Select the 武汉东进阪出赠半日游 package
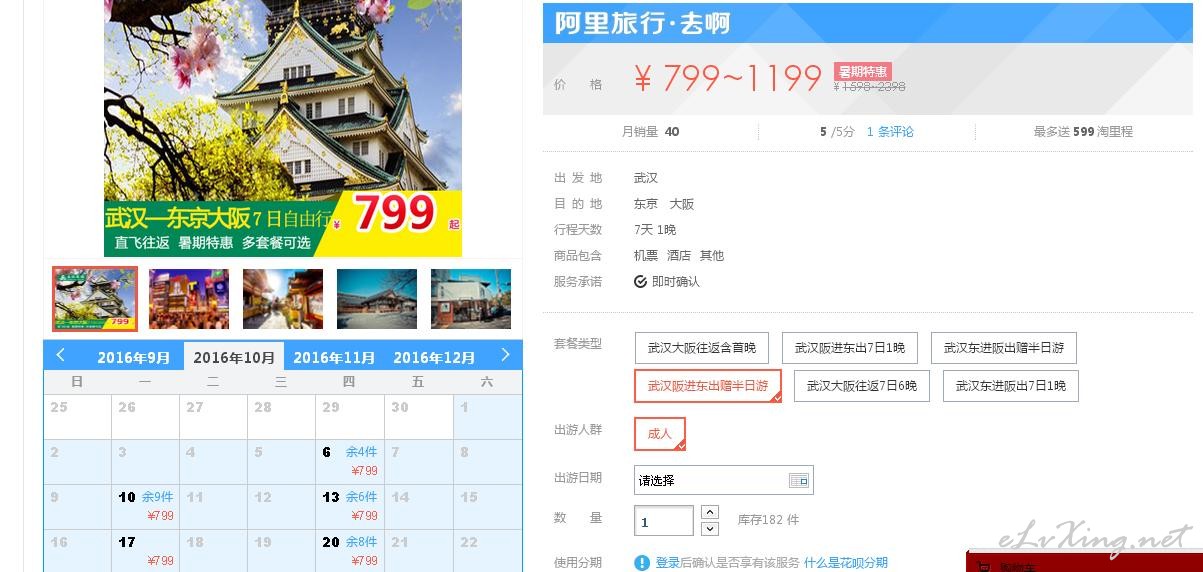The image size is (1203, 572). 1003,348
